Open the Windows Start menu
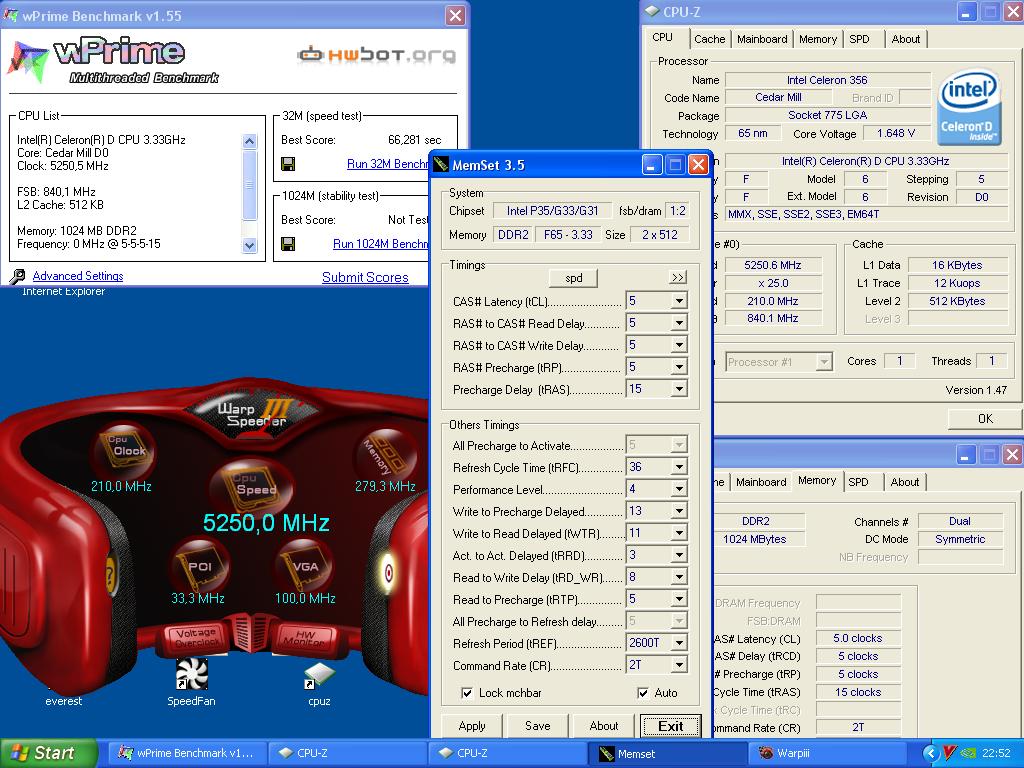Image resolution: width=1024 pixels, height=768 pixels. click(x=48, y=753)
